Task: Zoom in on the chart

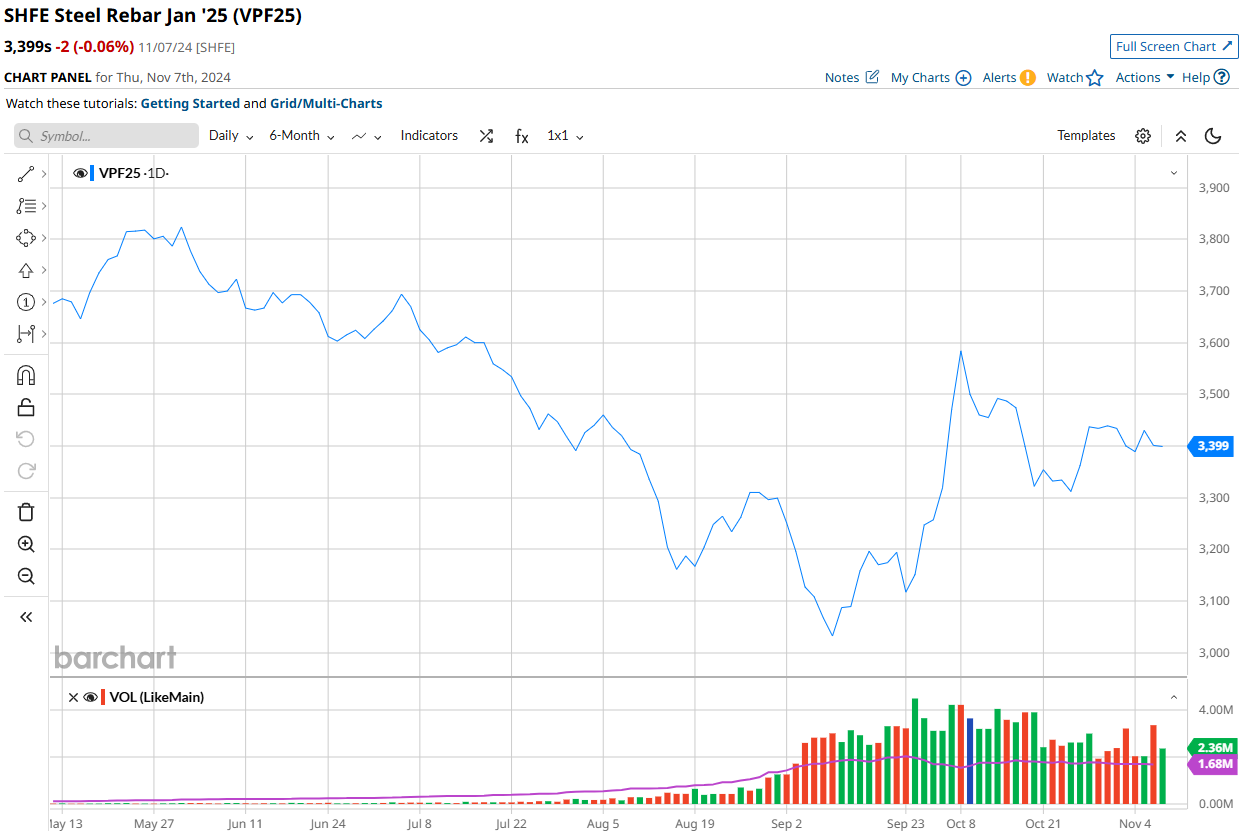Action: [x=26, y=544]
